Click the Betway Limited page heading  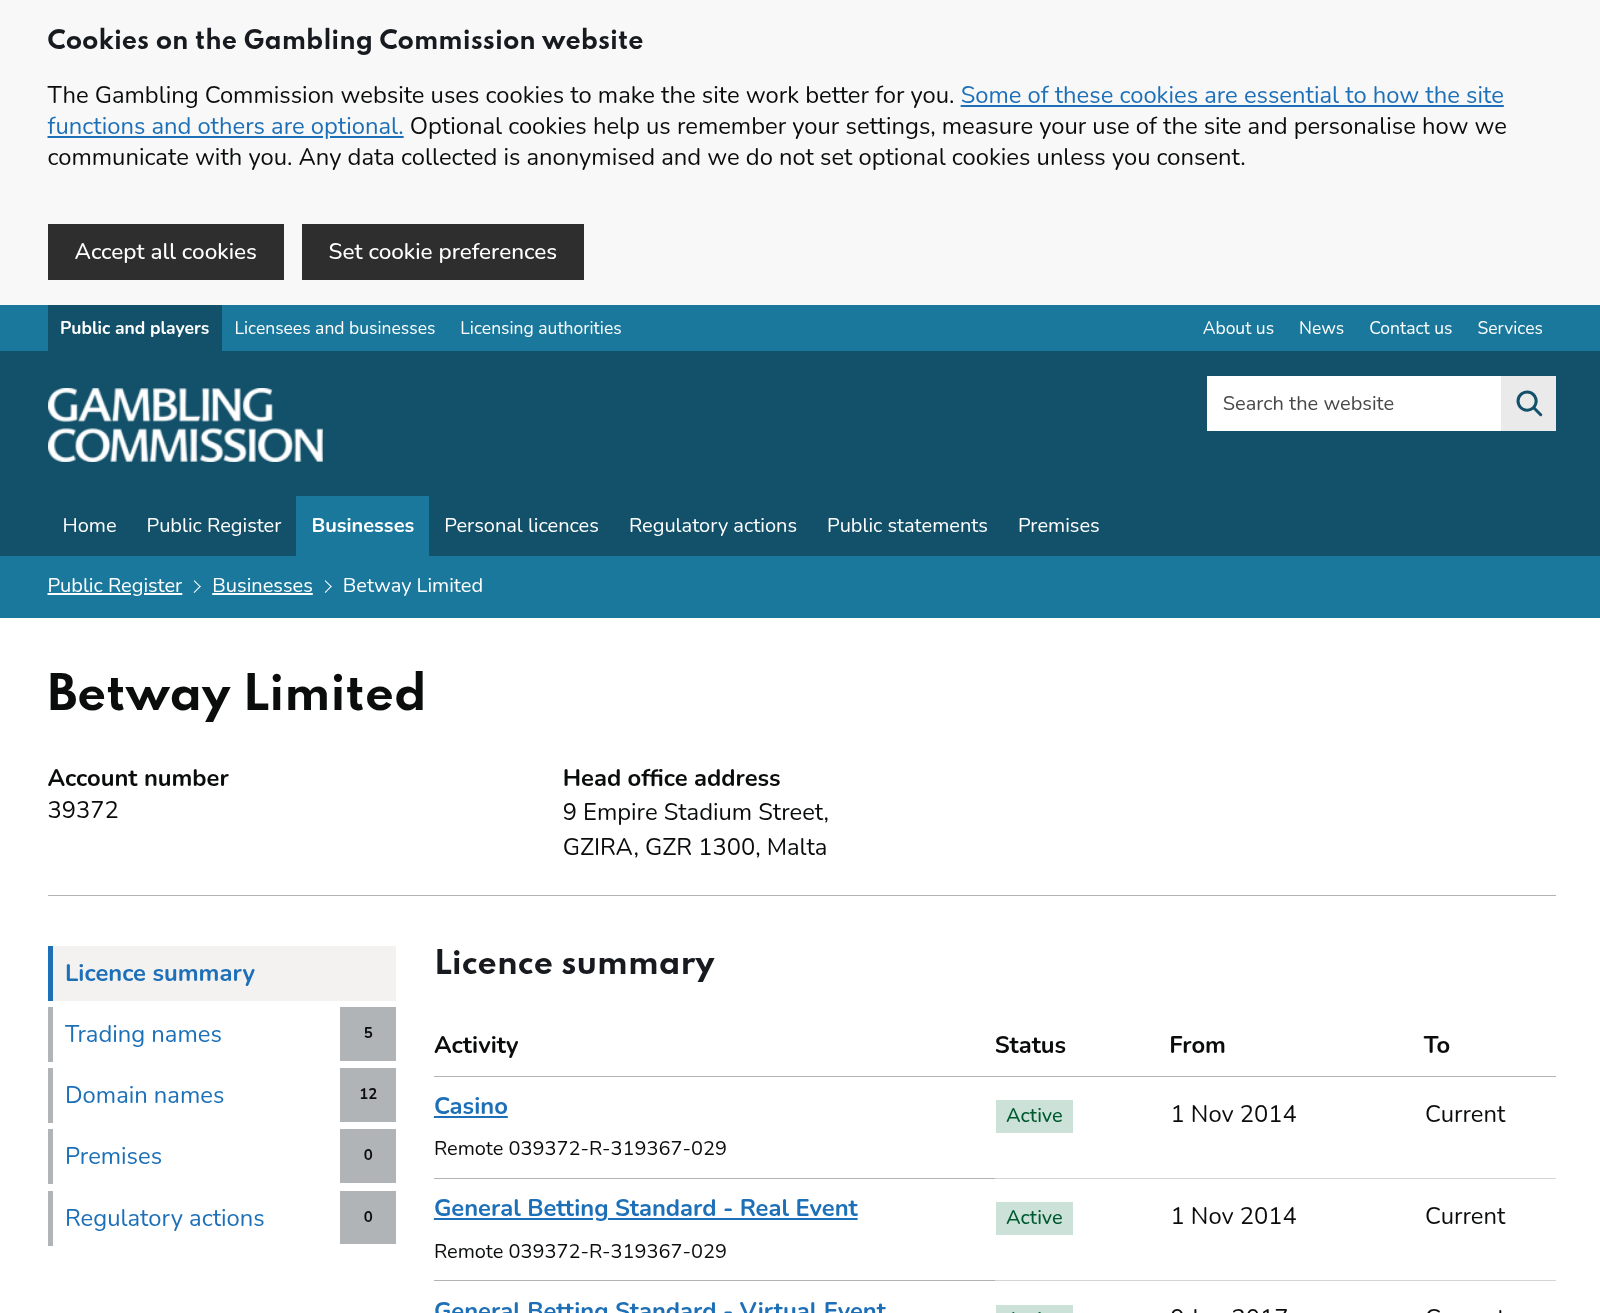(x=237, y=694)
